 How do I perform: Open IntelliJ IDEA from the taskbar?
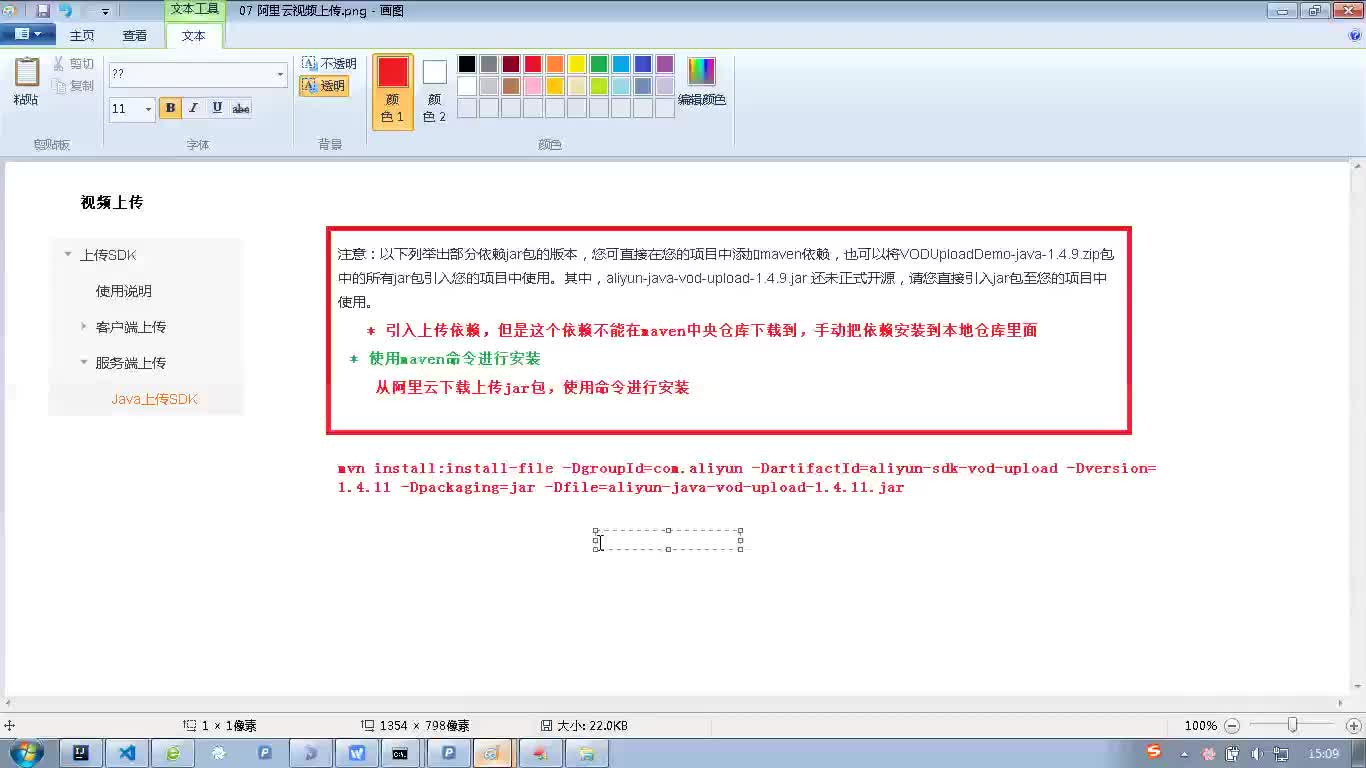point(82,753)
